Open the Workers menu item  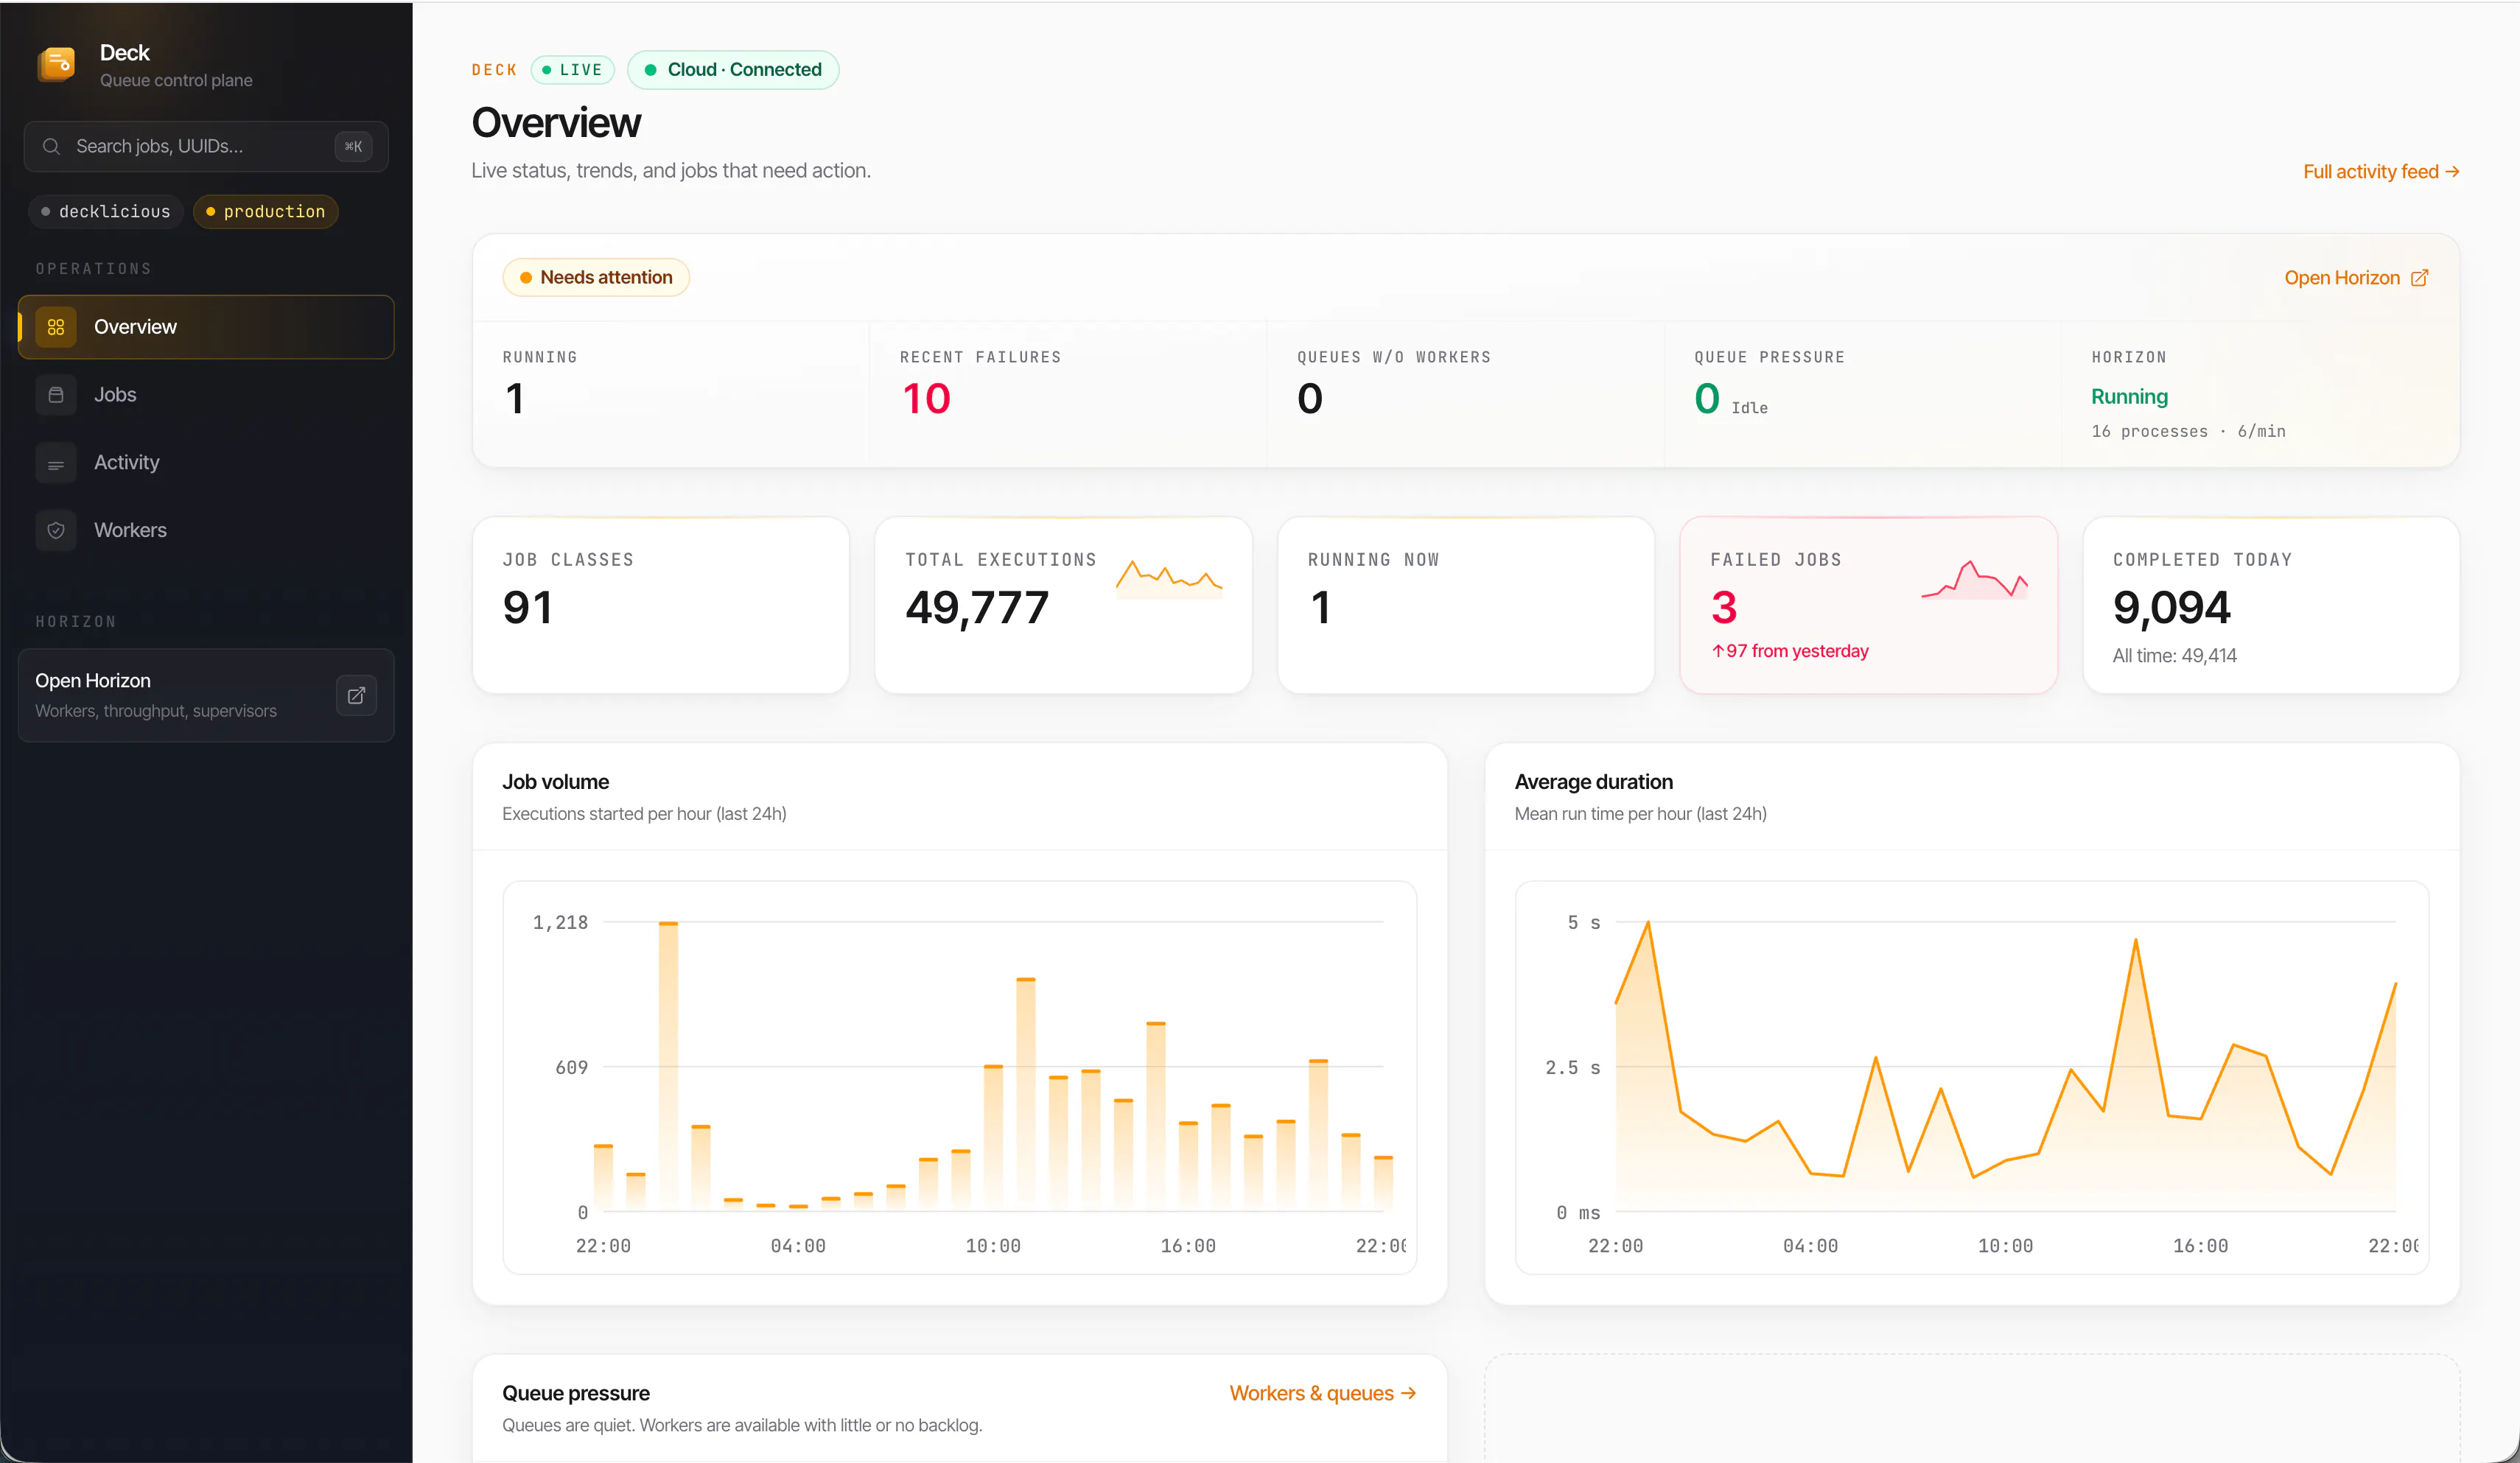[x=206, y=530]
